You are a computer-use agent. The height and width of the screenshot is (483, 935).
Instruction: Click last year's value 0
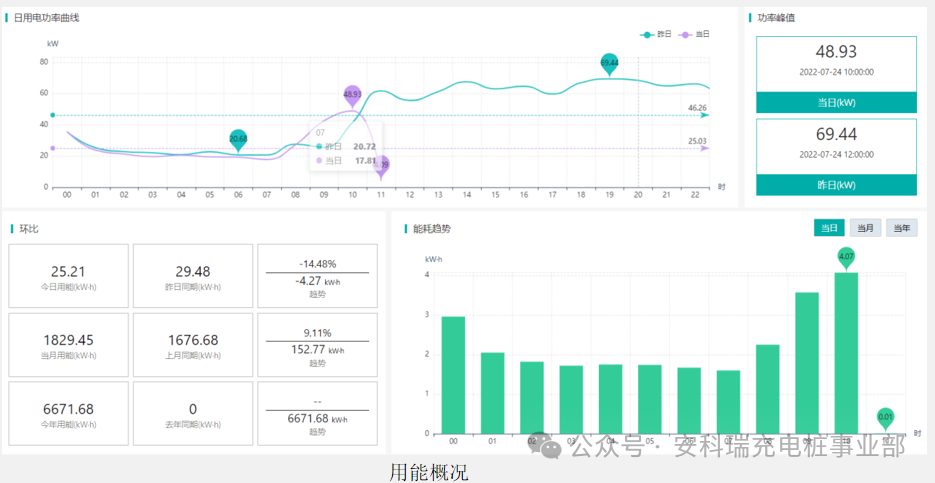[x=193, y=410]
